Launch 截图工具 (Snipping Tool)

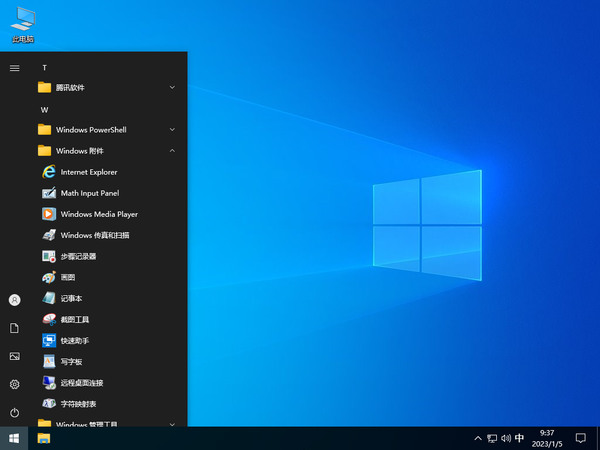click(74, 319)
